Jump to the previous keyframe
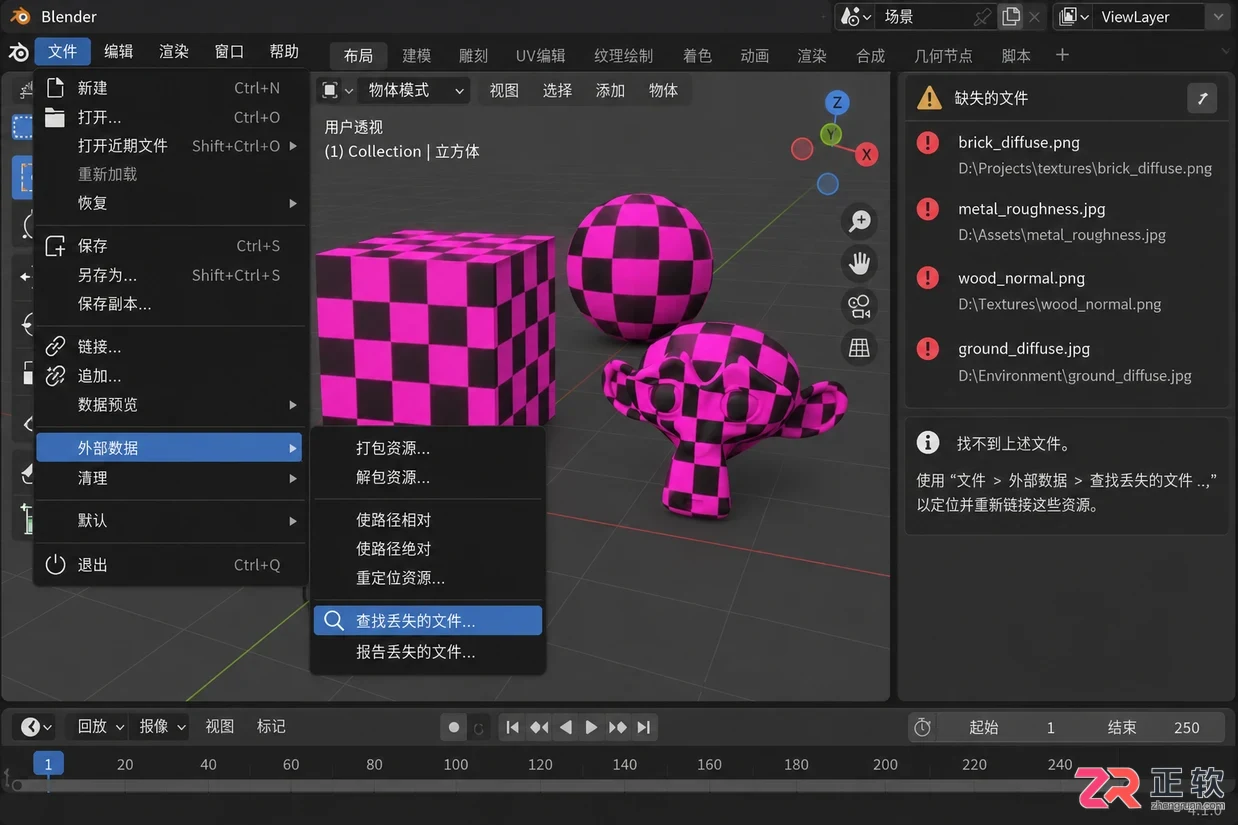The width and height of the screenshot is (1238, 825). click(539, 727)
